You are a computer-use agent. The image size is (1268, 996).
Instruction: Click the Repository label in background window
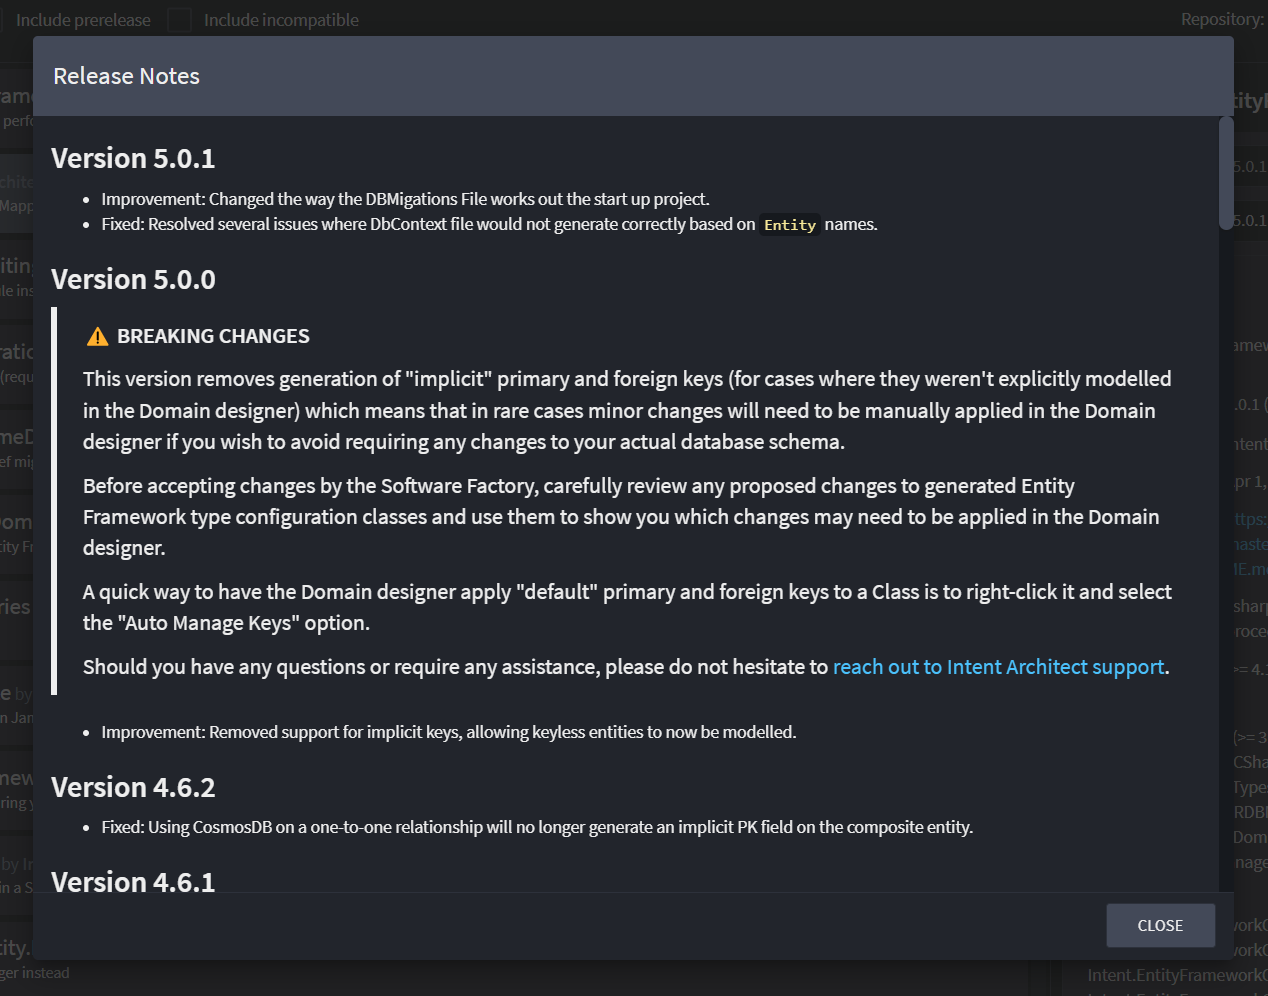[x=1222, y=19]
